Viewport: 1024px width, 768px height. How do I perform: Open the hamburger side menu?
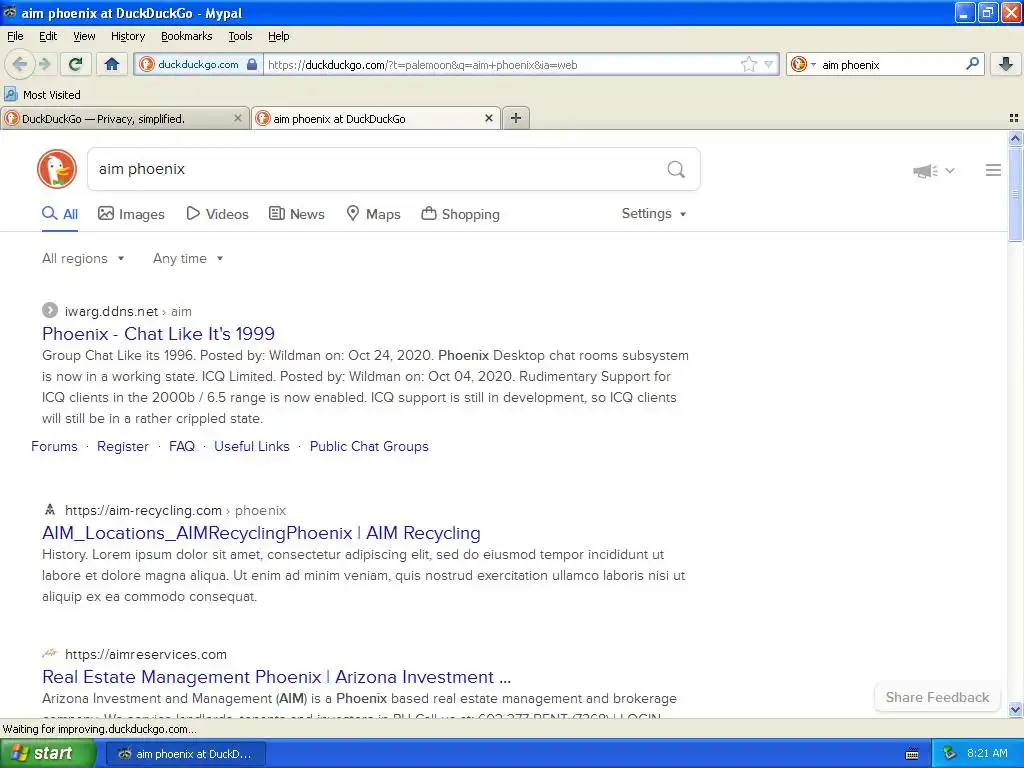(993, 170)
